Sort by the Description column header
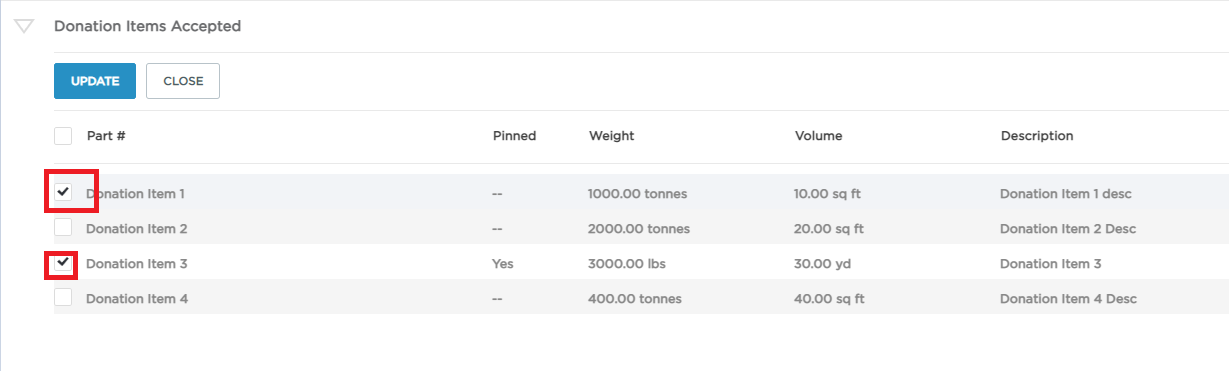The image size is (1229, 371). coord(1037,136)
